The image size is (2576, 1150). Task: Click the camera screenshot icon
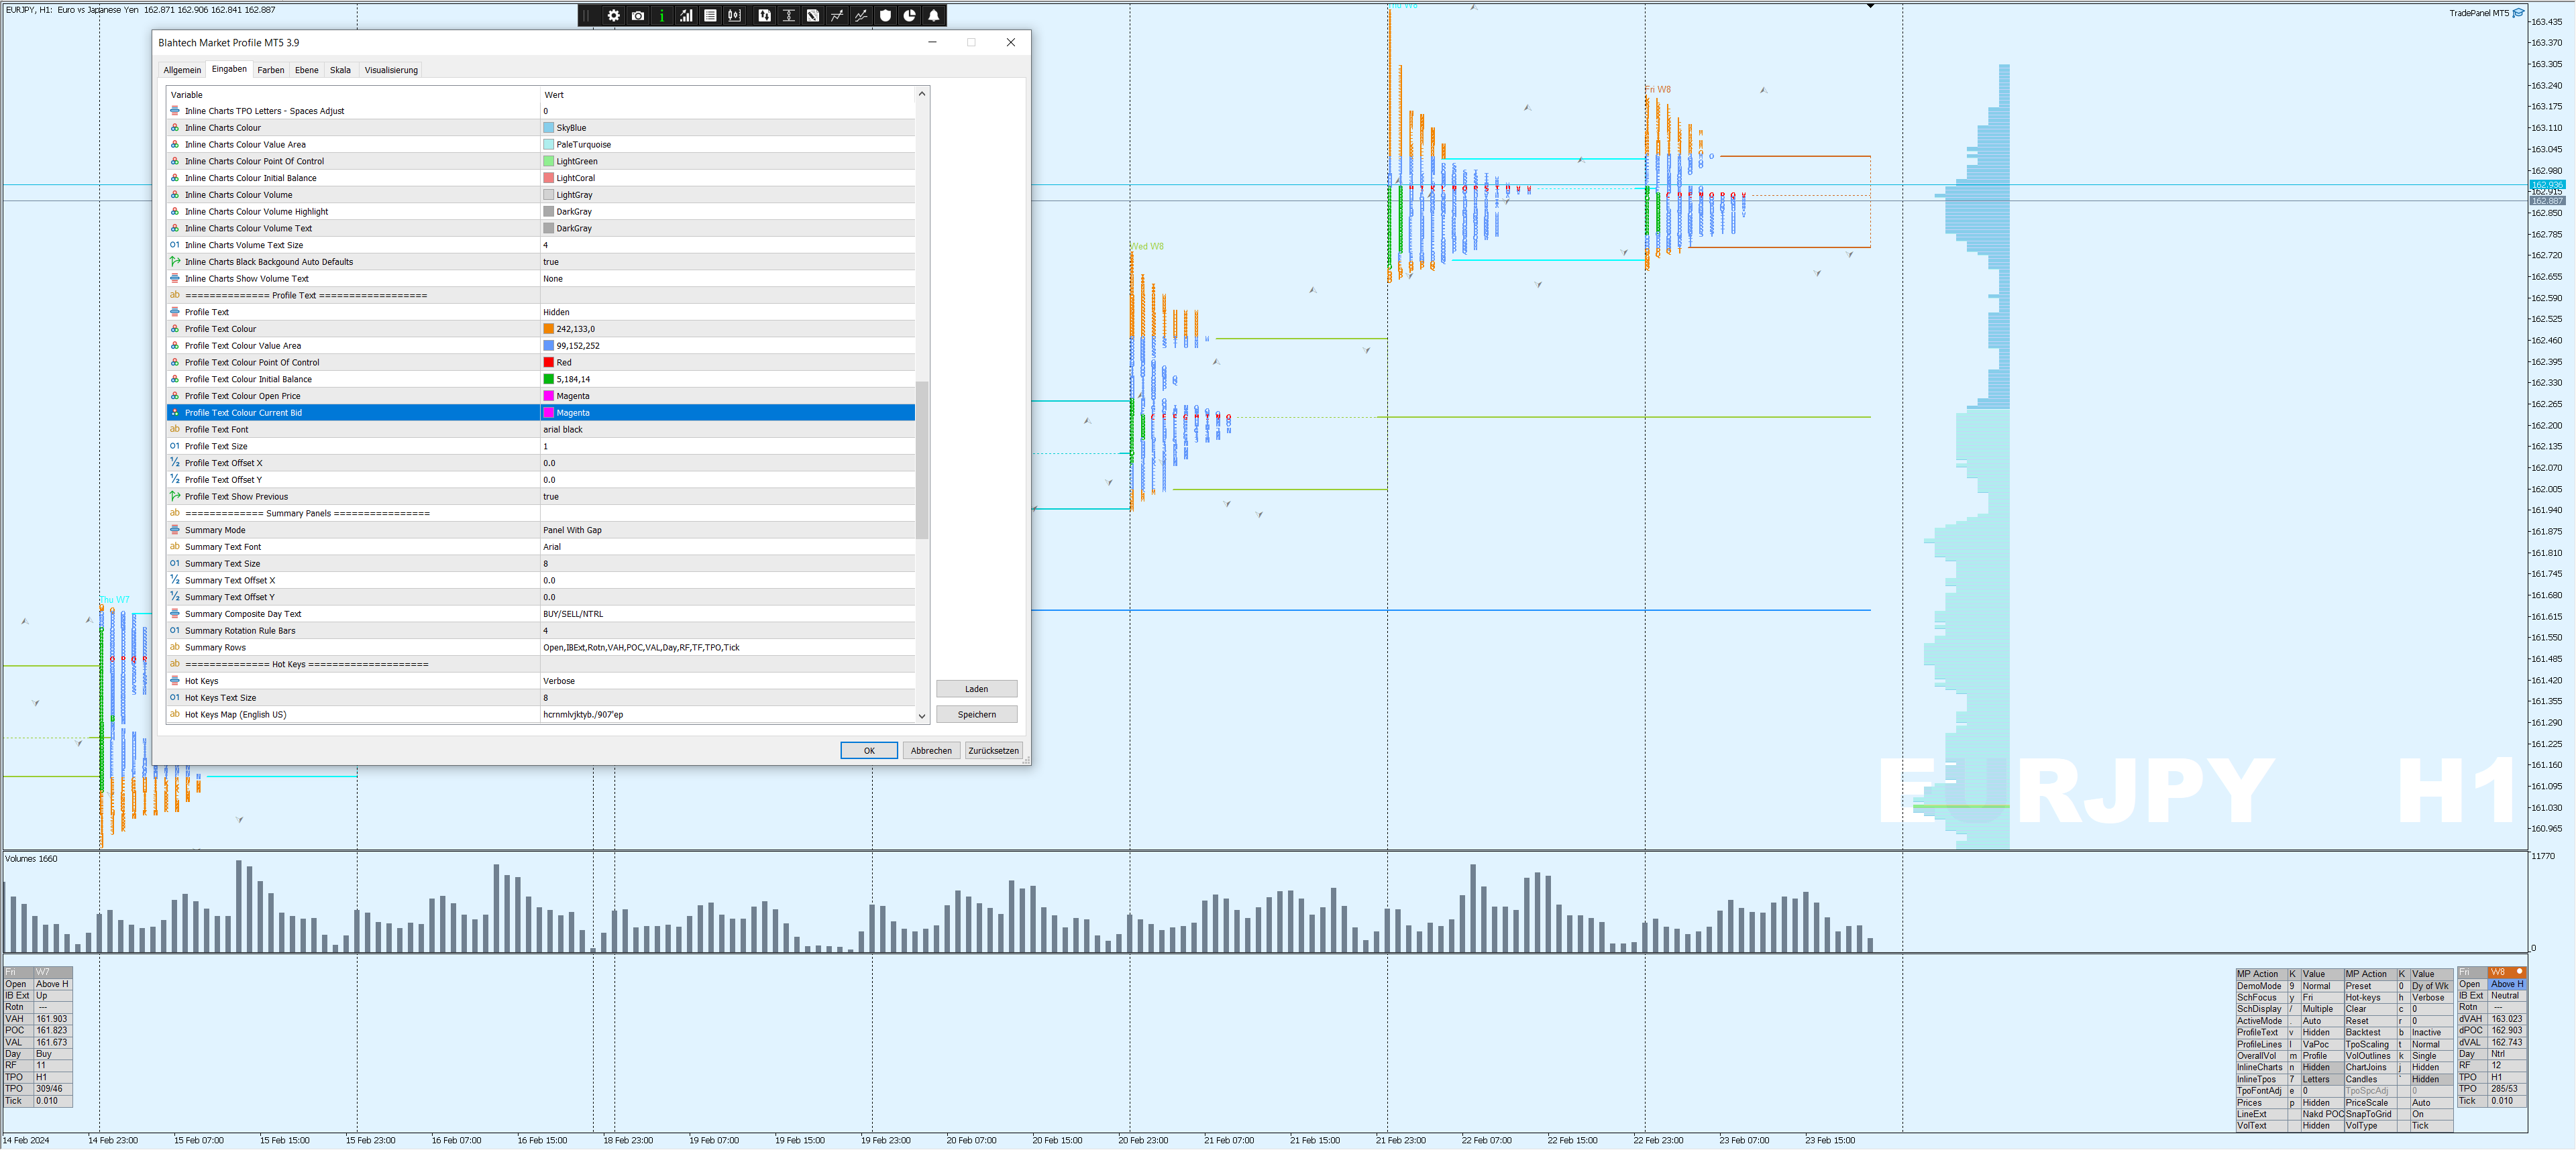[x=638, y=15]
